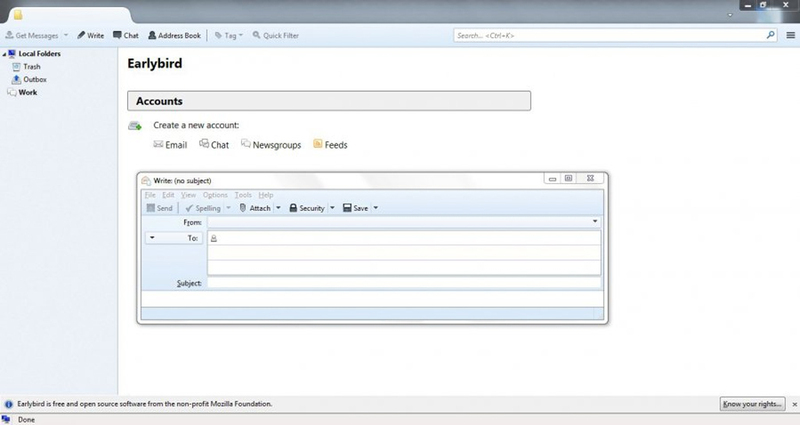Dismiss the Mozilla Foundation notification bar

pyautogui.click(x=794, y=404)
